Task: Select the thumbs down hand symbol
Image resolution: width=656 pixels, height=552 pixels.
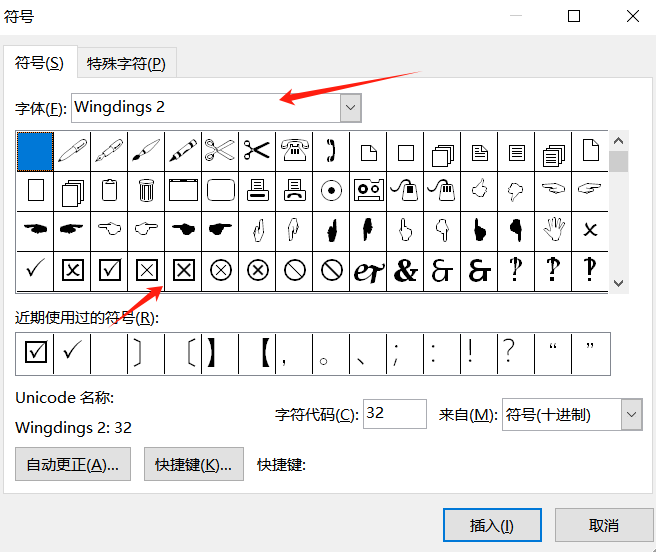Action: (x=516, y=191)
